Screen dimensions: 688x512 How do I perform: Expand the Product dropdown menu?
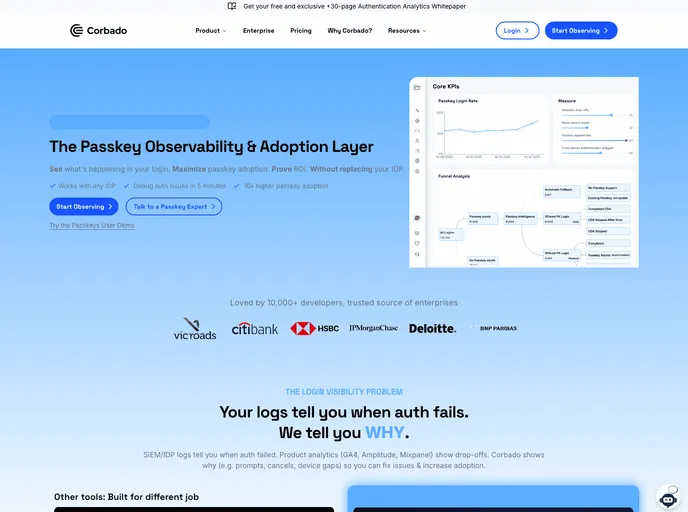coord(210,31)
